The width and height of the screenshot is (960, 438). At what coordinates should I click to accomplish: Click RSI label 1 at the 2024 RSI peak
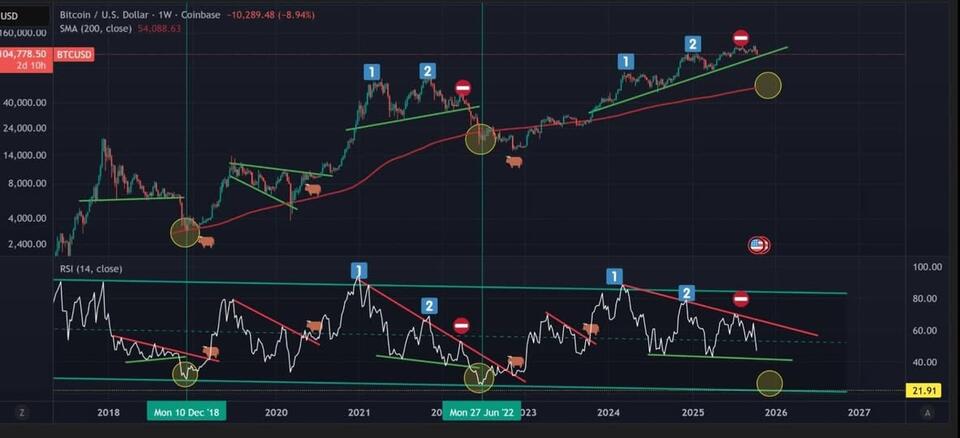click(615, 276)
